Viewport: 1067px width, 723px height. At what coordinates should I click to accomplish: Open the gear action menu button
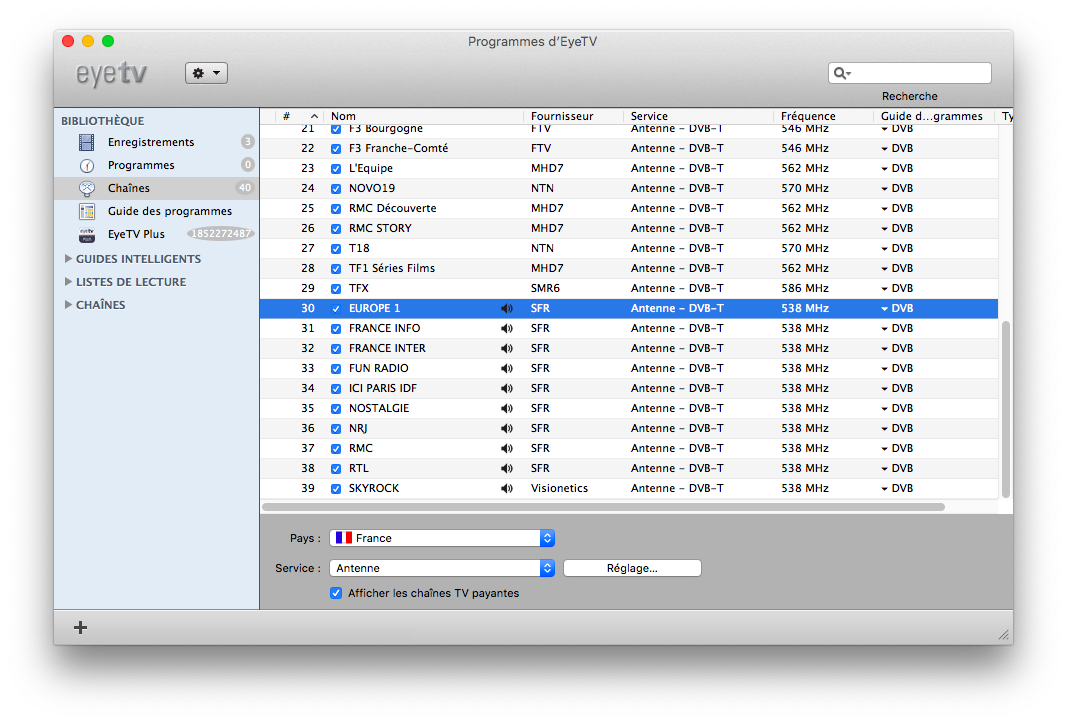click(206, 73)
